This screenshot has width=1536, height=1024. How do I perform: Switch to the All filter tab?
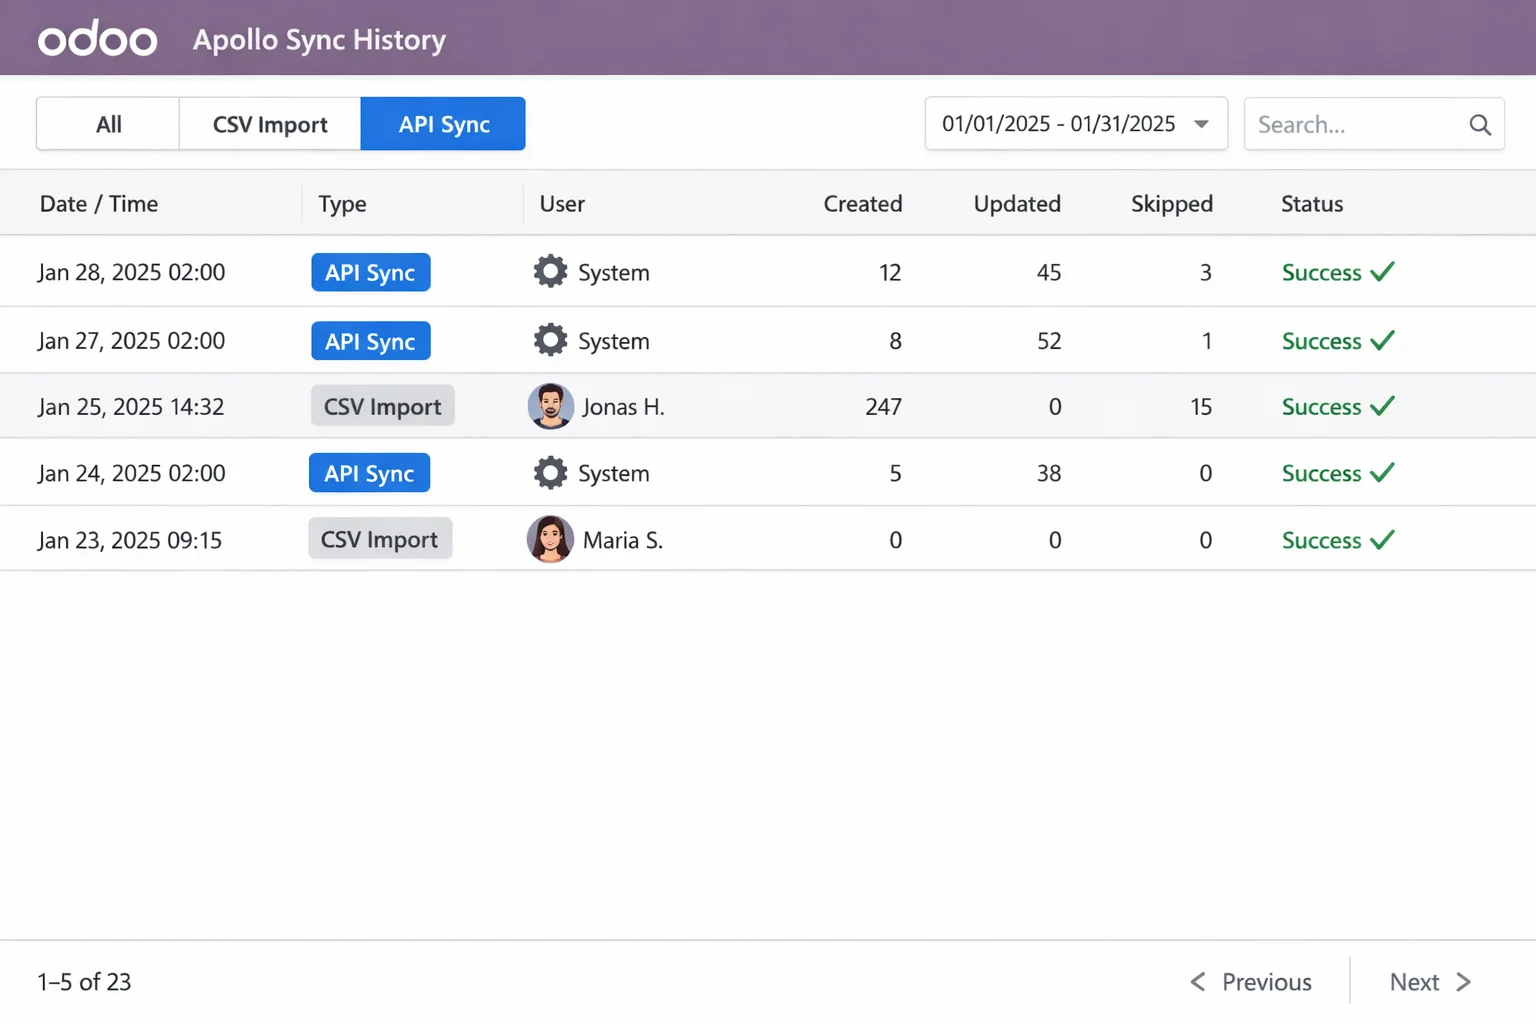(x=108, y=124)
